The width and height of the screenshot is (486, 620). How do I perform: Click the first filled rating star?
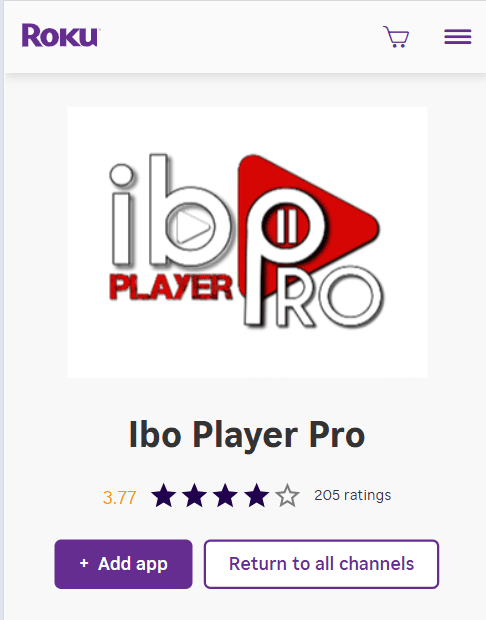[164, 495]
